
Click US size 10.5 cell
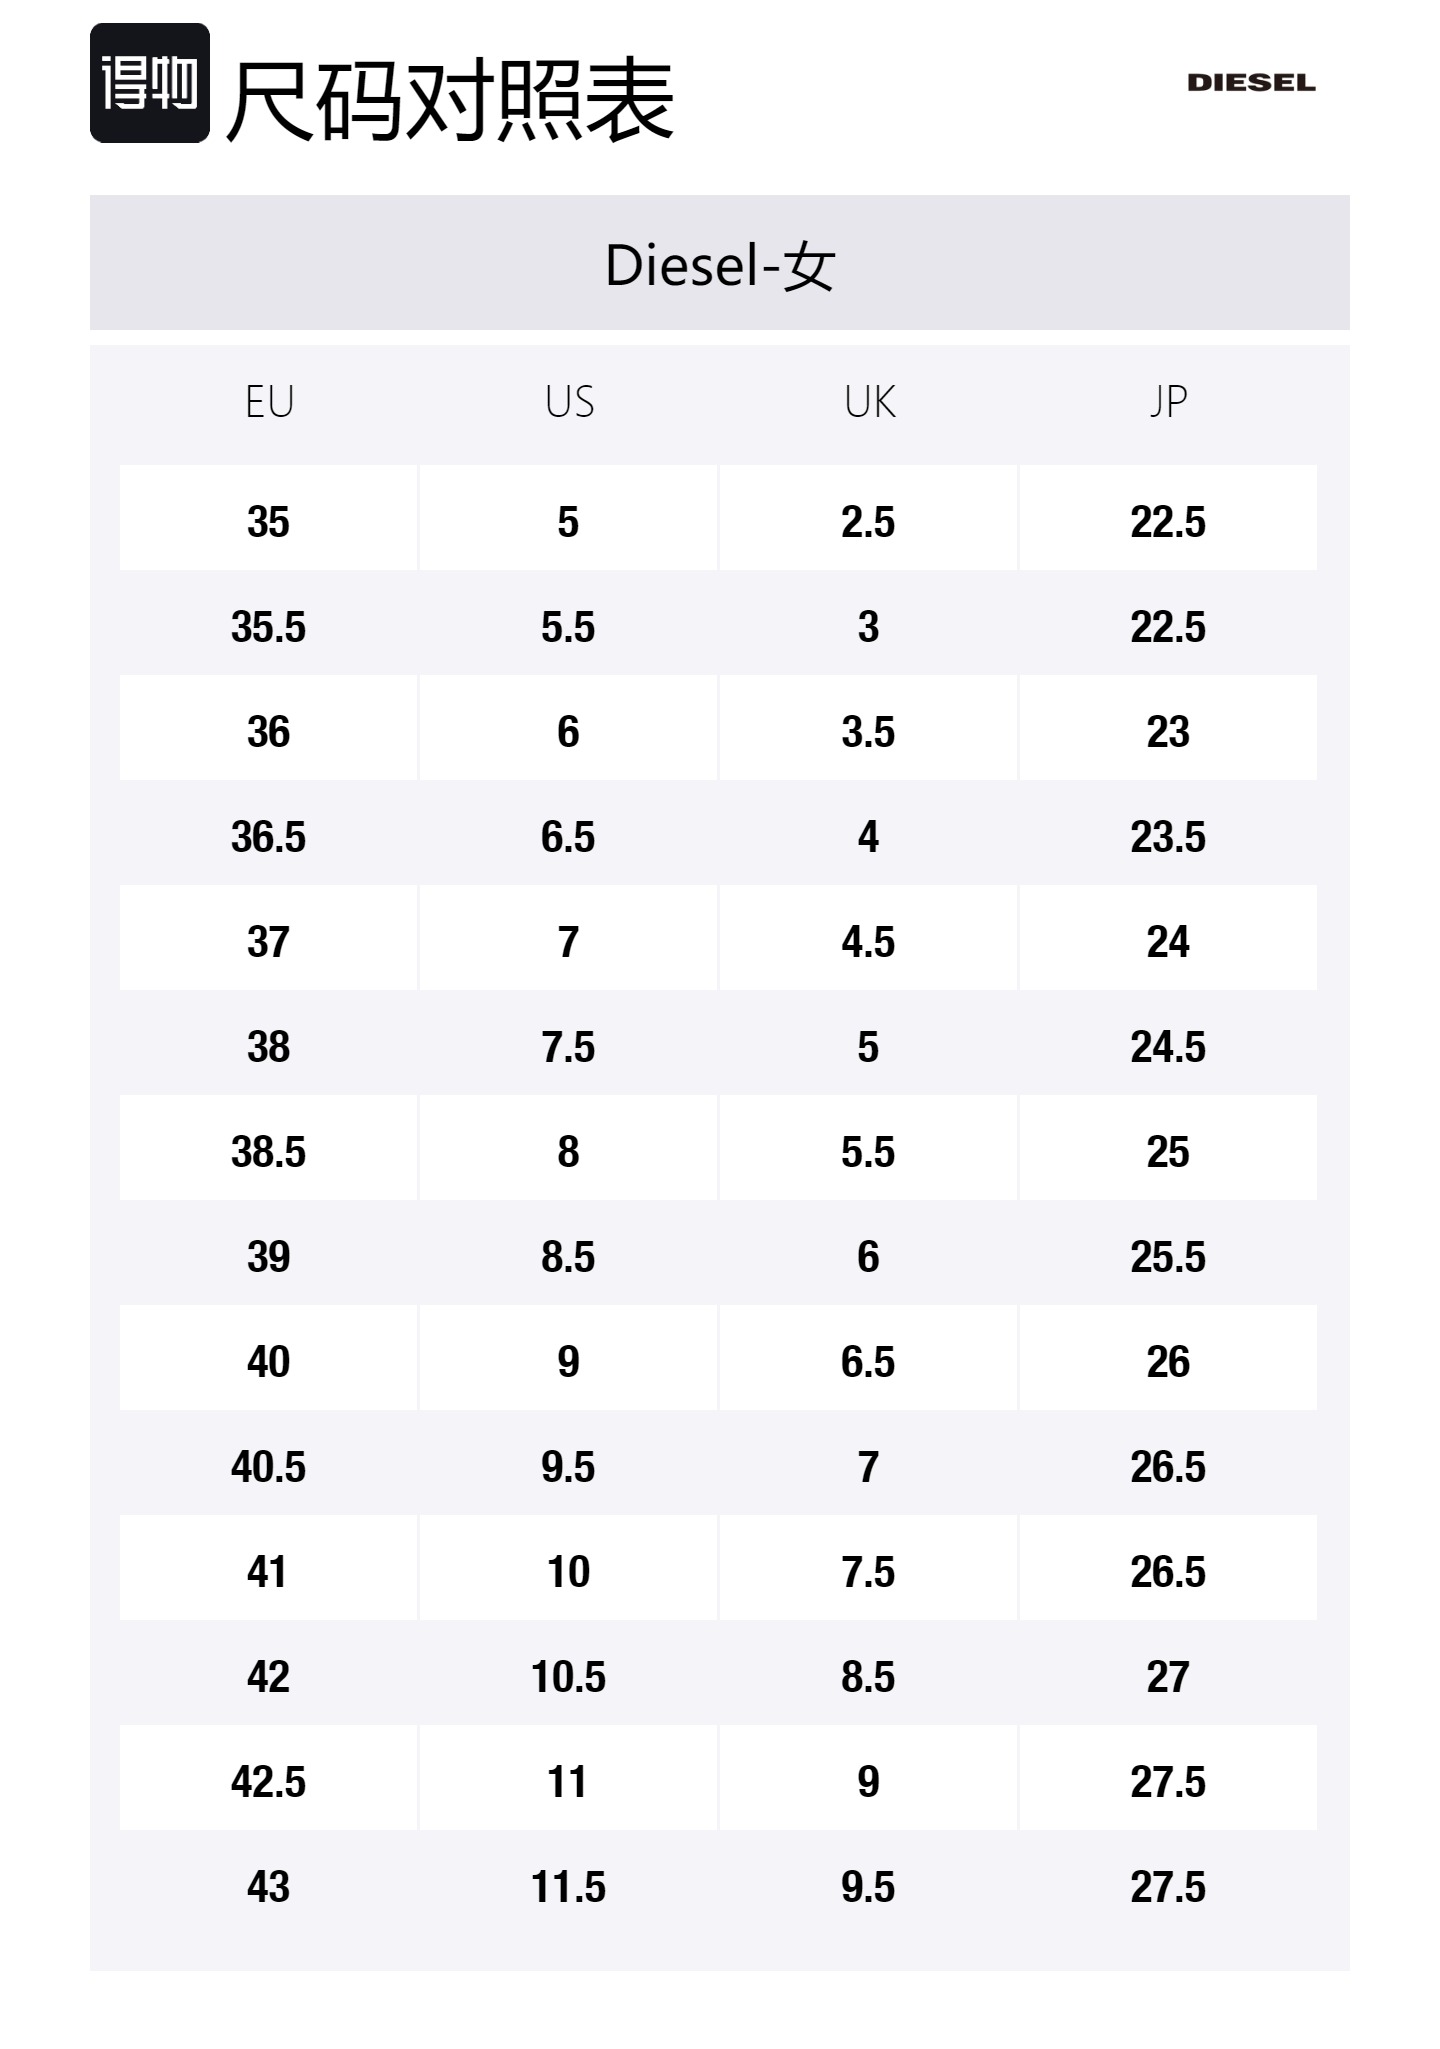pyautogui.click(x=568, y=1677)
